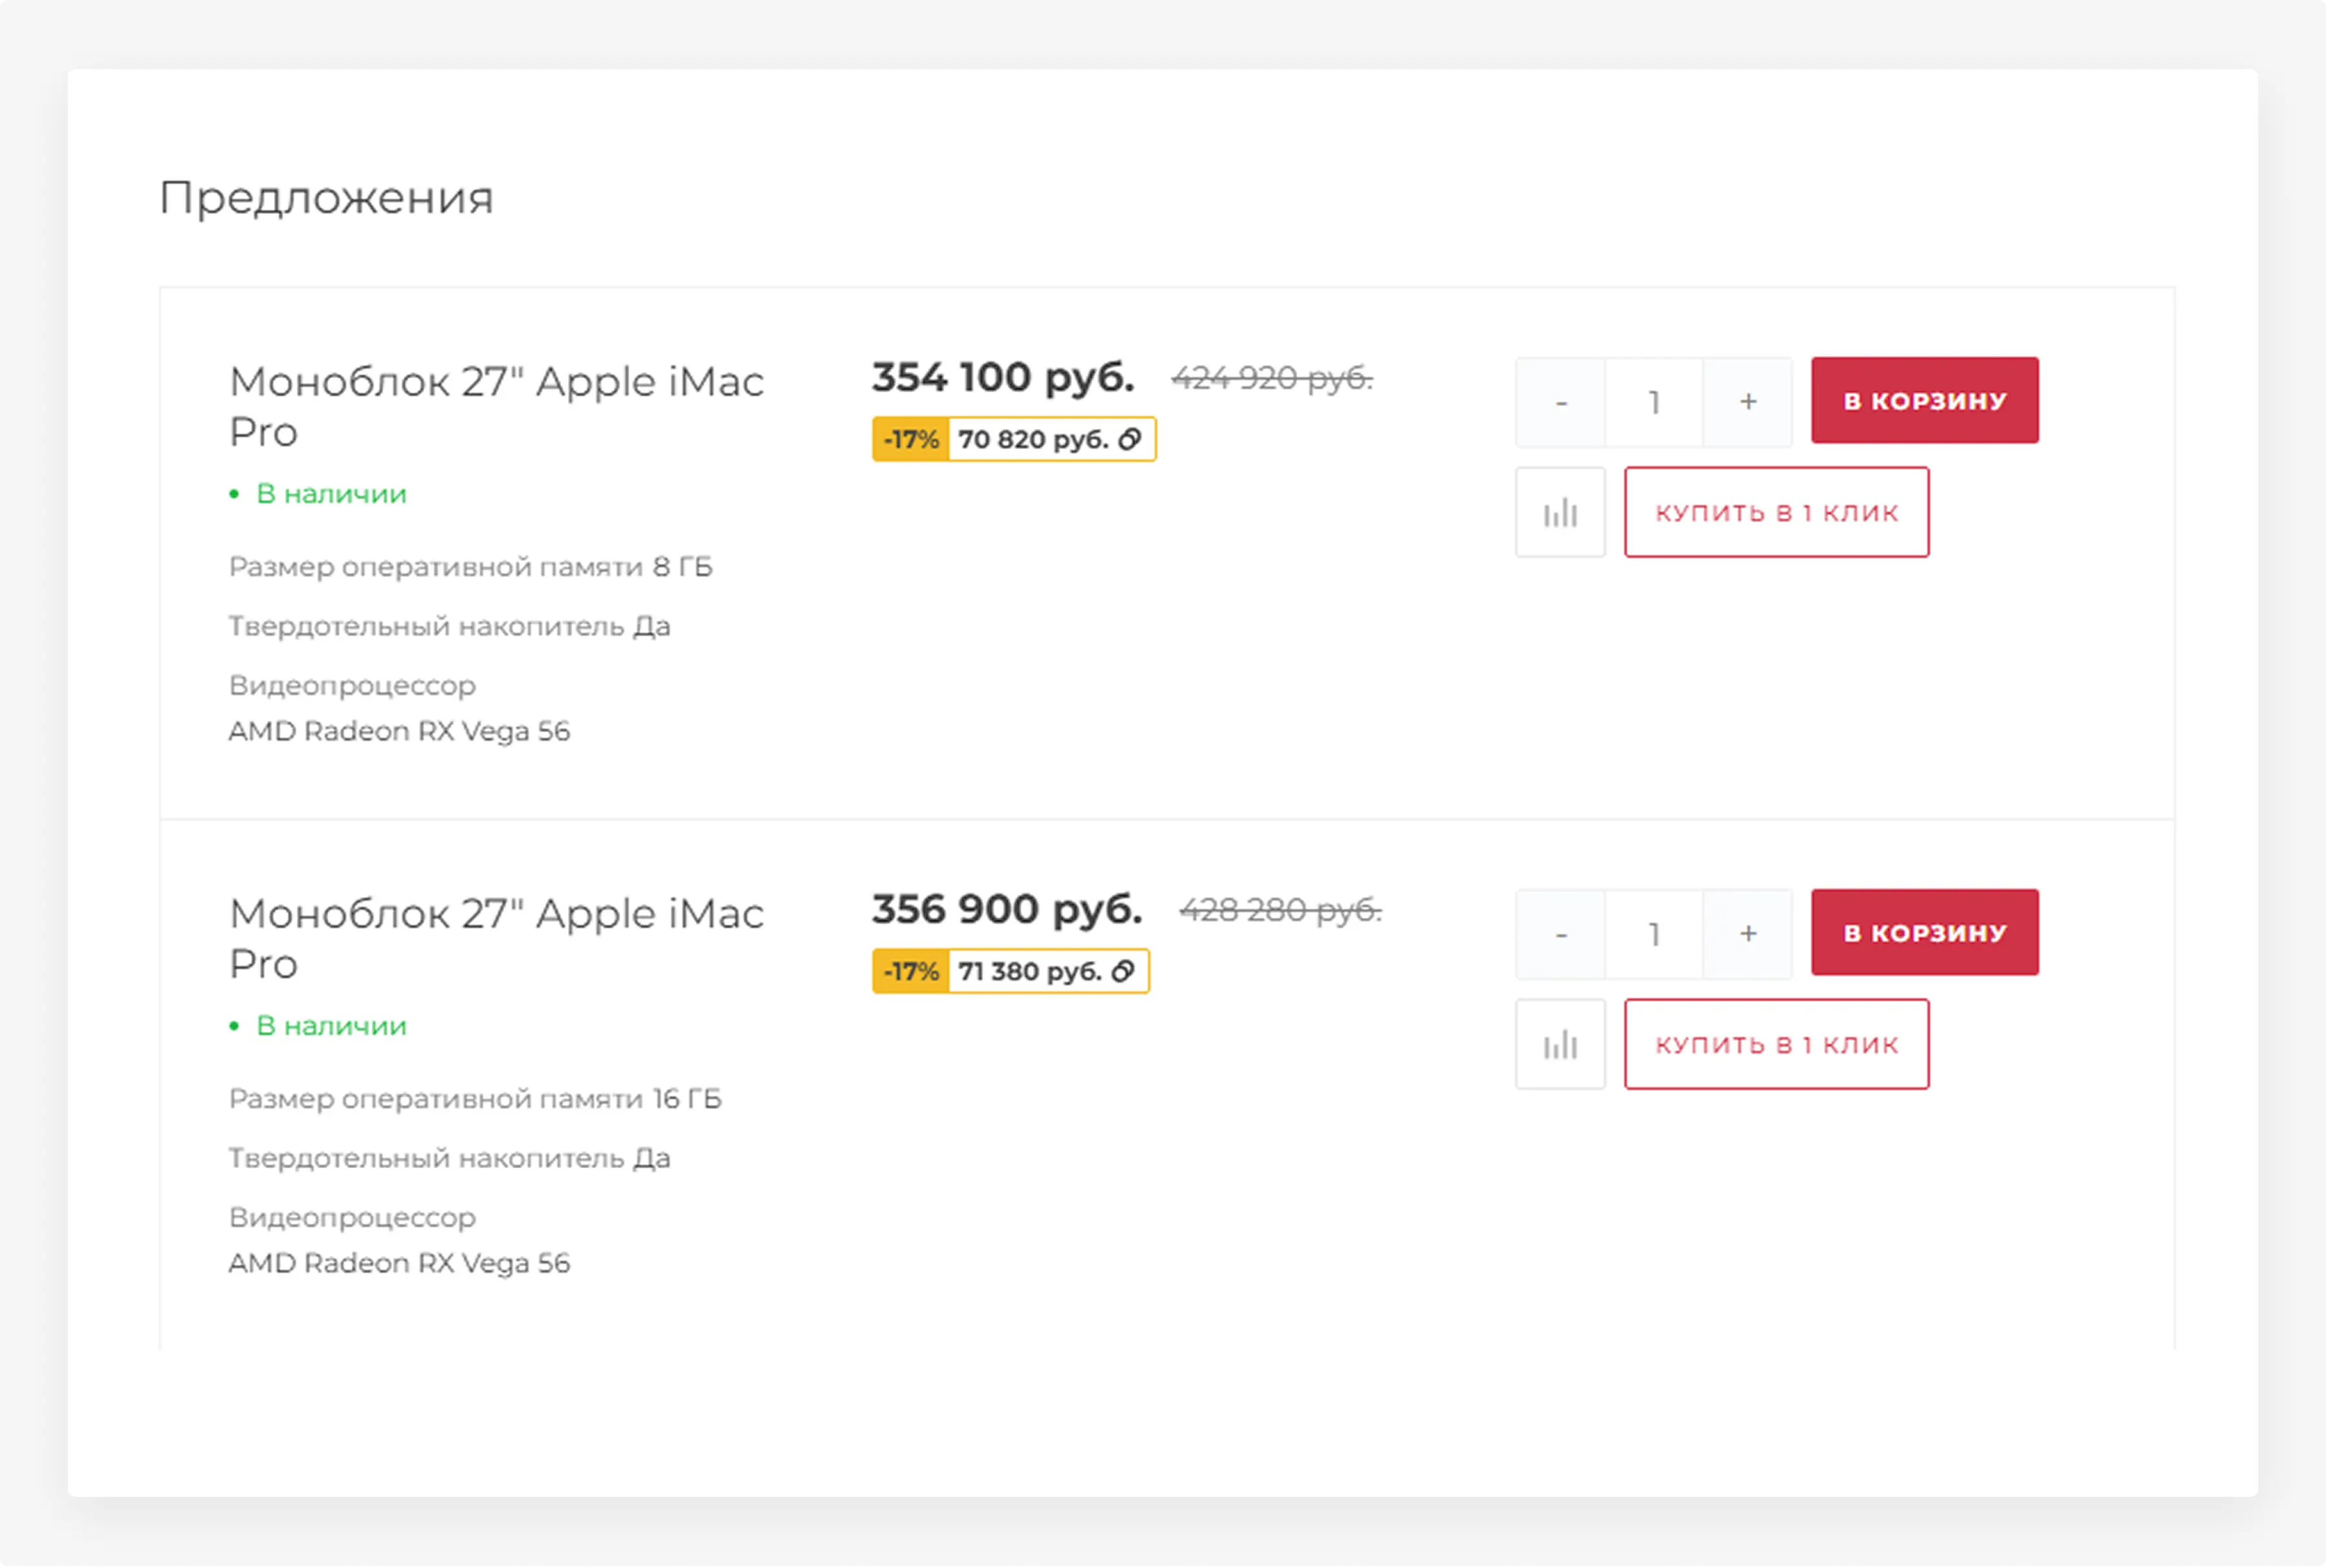Viewport: 2326px width, 1568px height.
Task: Click link icon beside 70 820 руб. savings
Action: click(1130, 440)
